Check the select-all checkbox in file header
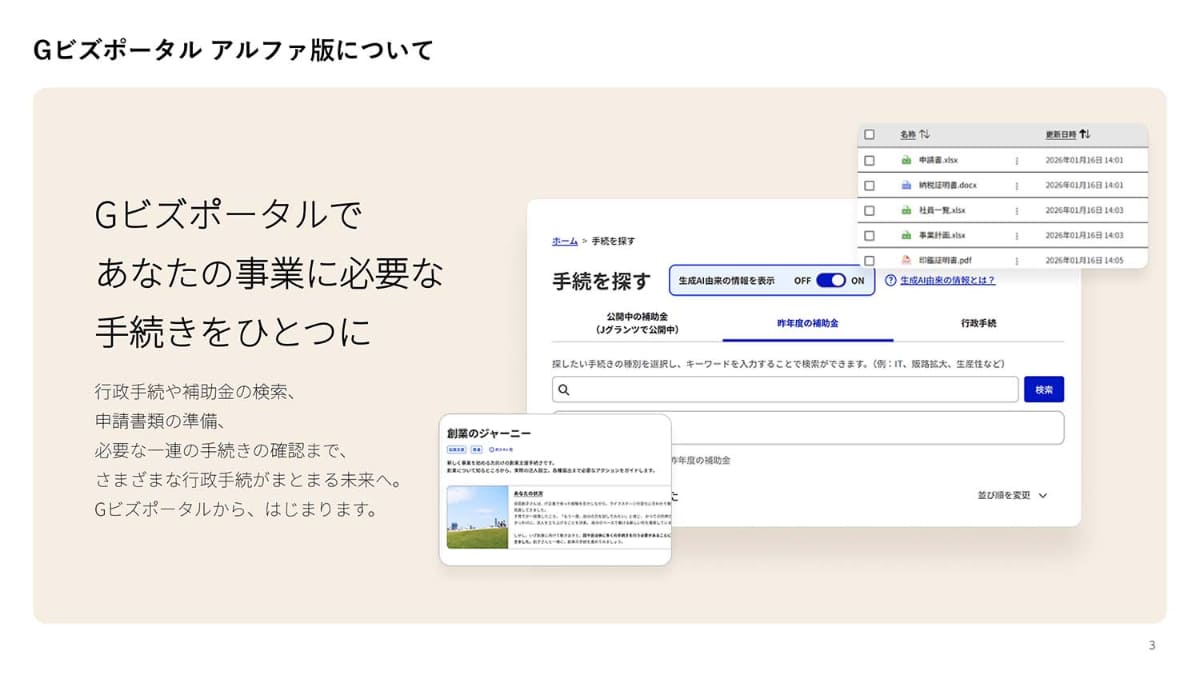This screenshot has width=1200, height=675. pyautogui.click(x=869, y=134)
